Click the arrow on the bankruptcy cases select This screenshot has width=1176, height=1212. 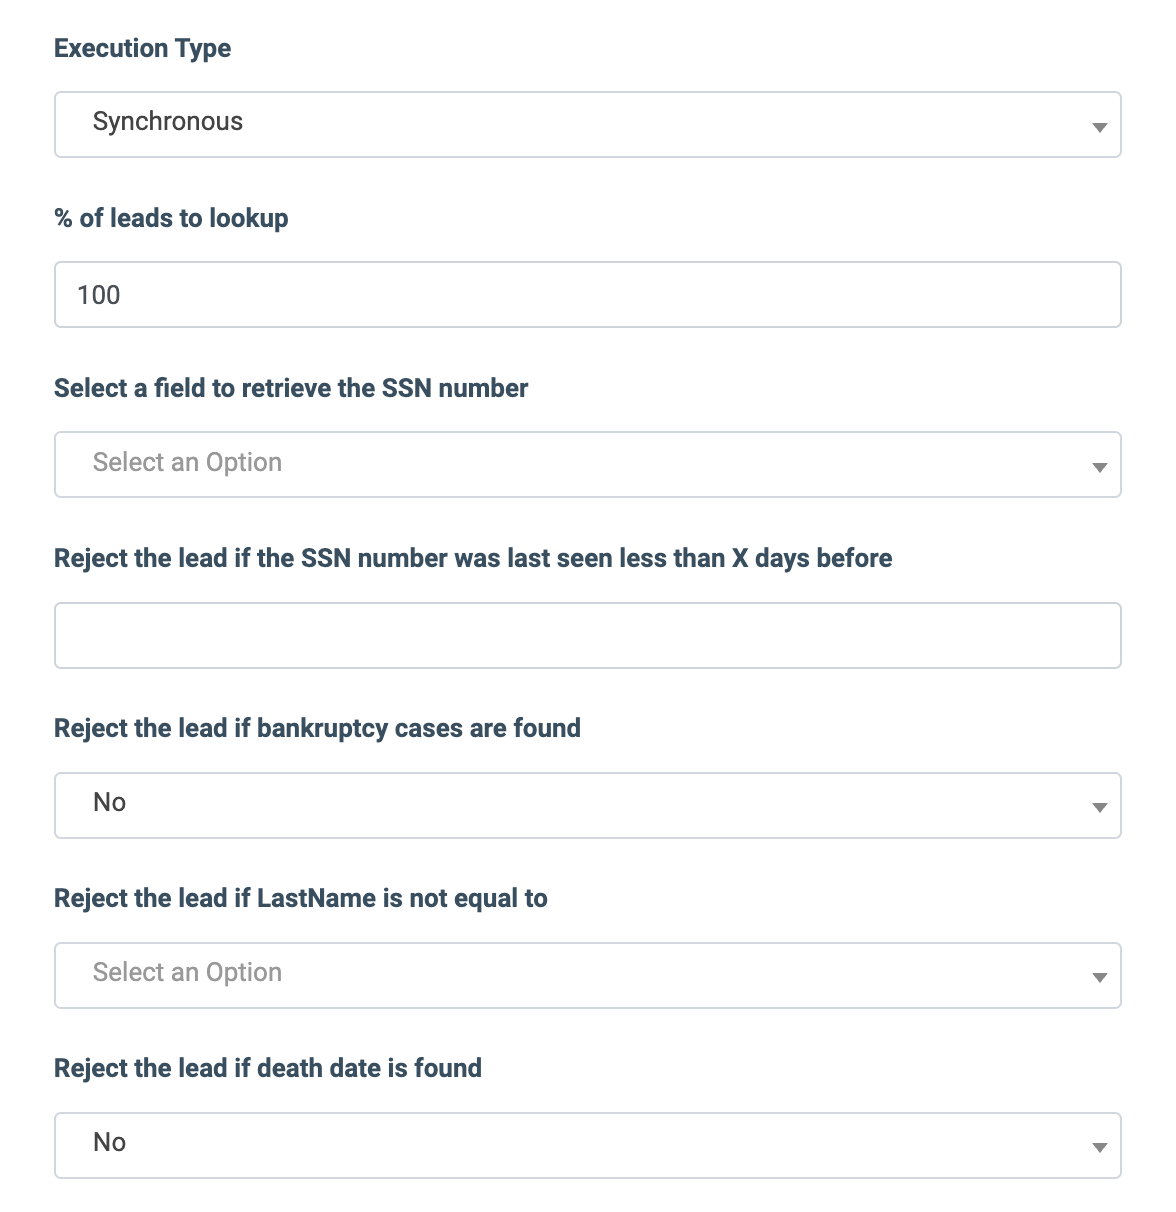tap(1099, 807)
